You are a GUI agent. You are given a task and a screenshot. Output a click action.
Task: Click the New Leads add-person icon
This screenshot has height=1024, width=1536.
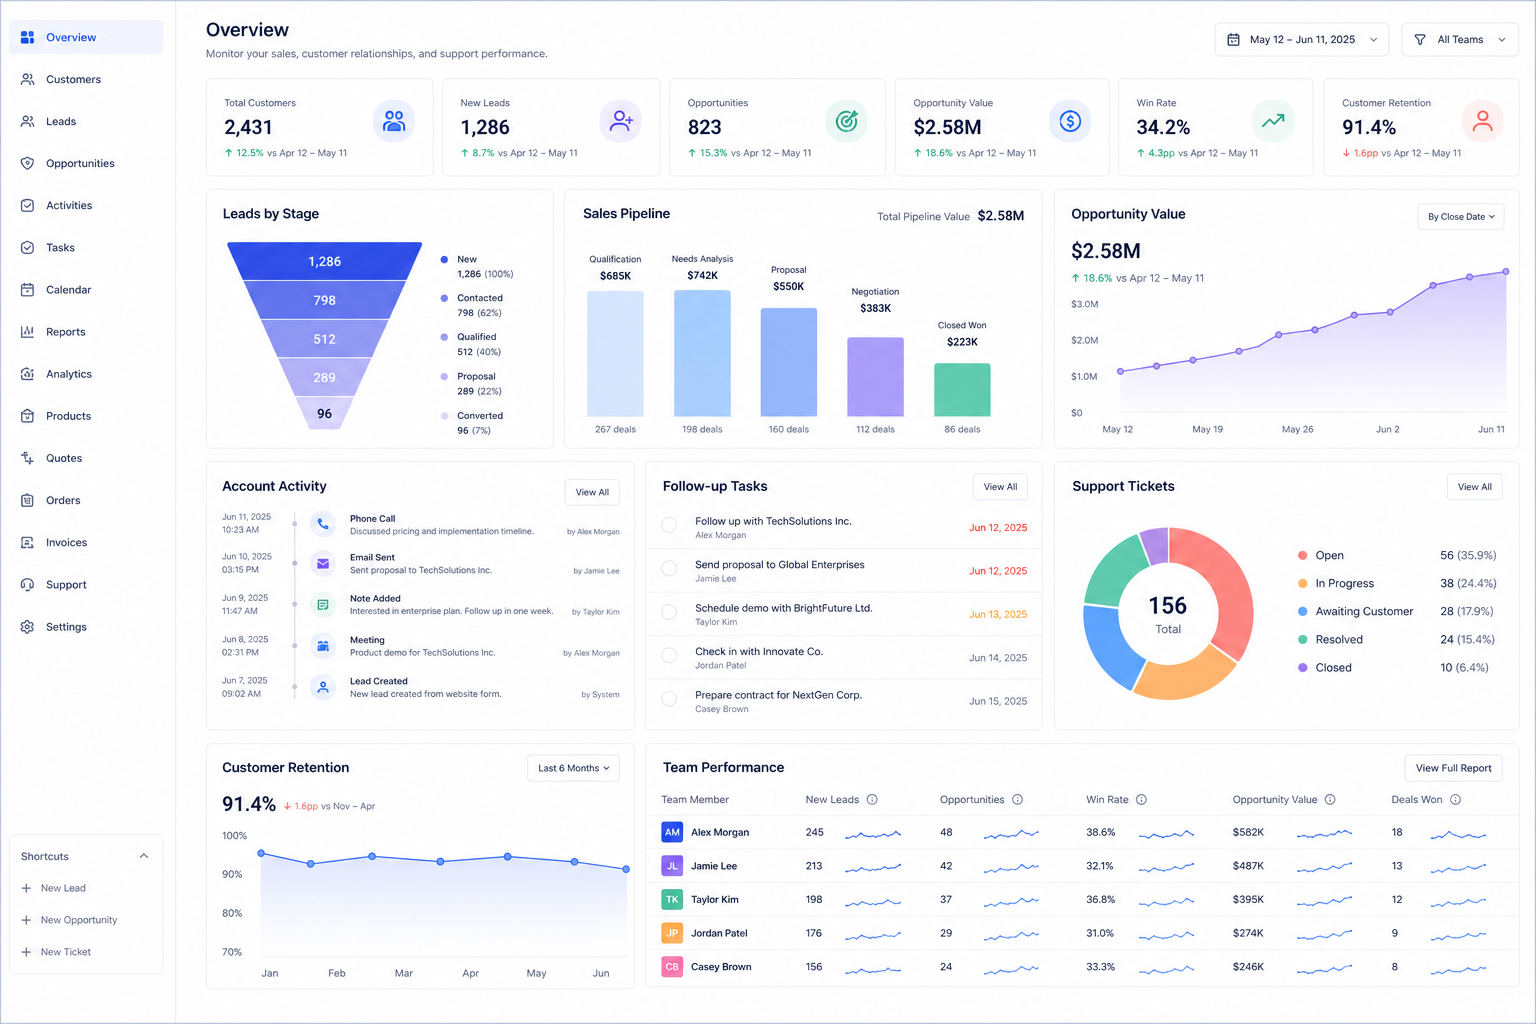(621, 121)
